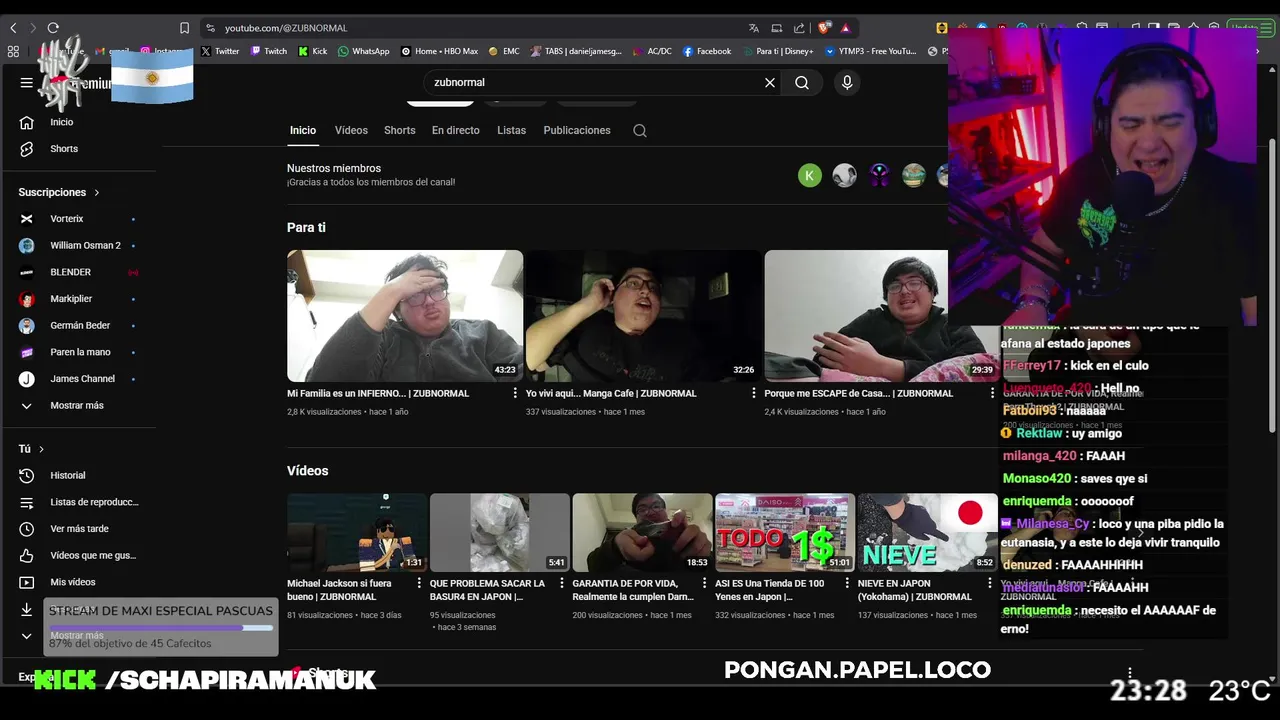
Task: Play GARANTIA DE POR VIDA thumbnail
Action: click(642, 532)
